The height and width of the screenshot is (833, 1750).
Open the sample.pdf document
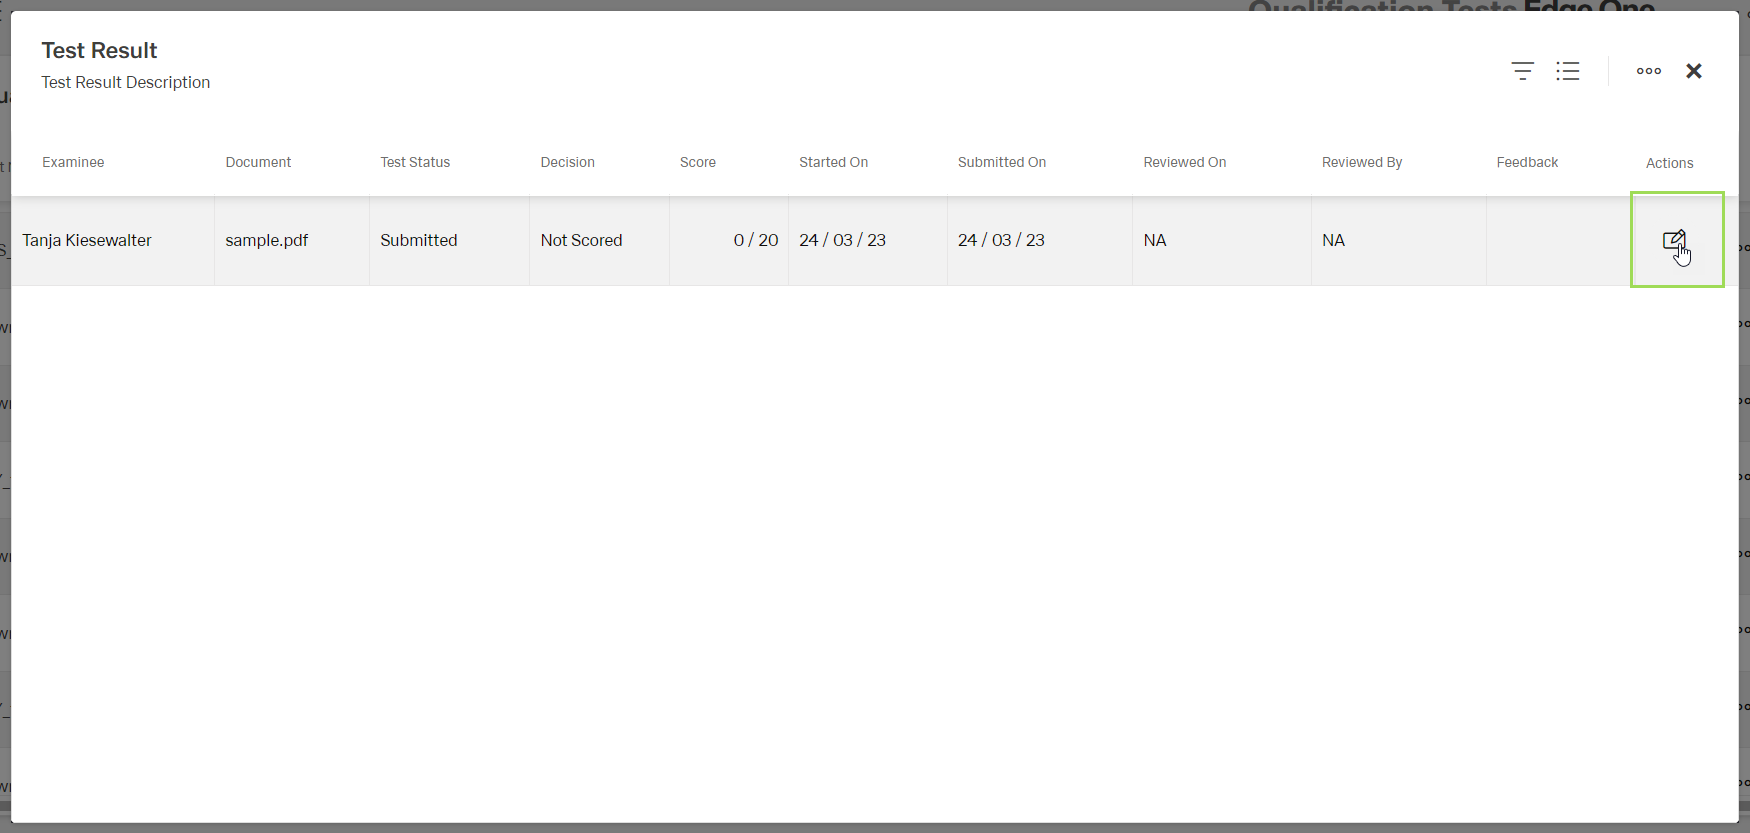(266, 240)
